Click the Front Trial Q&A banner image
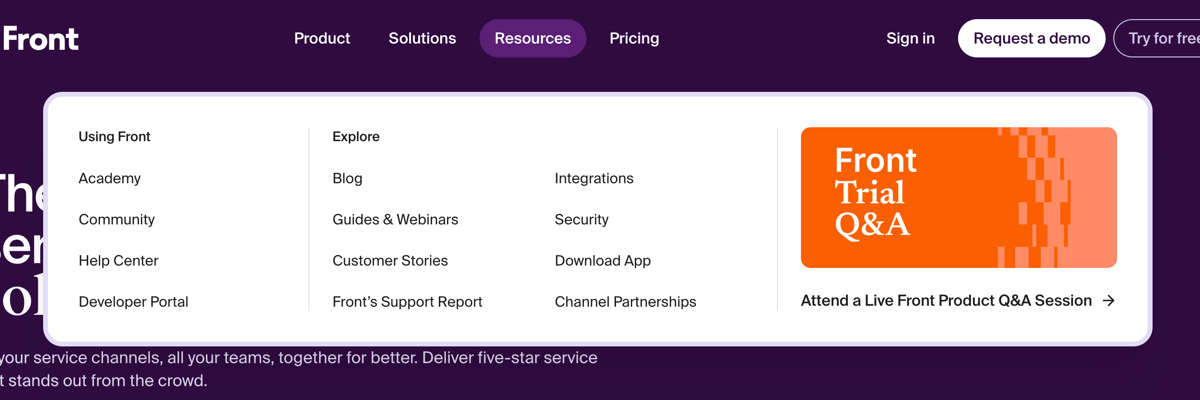 point(958,197)
